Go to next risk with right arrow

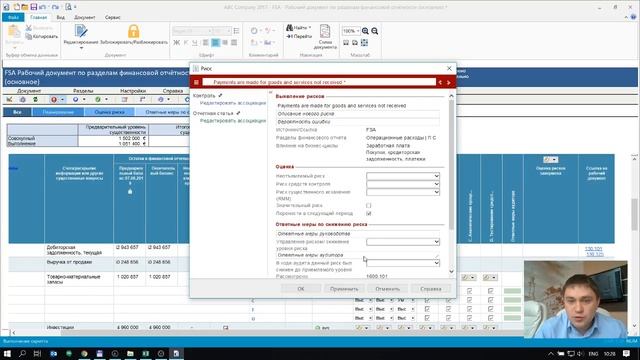pos(449,82)
